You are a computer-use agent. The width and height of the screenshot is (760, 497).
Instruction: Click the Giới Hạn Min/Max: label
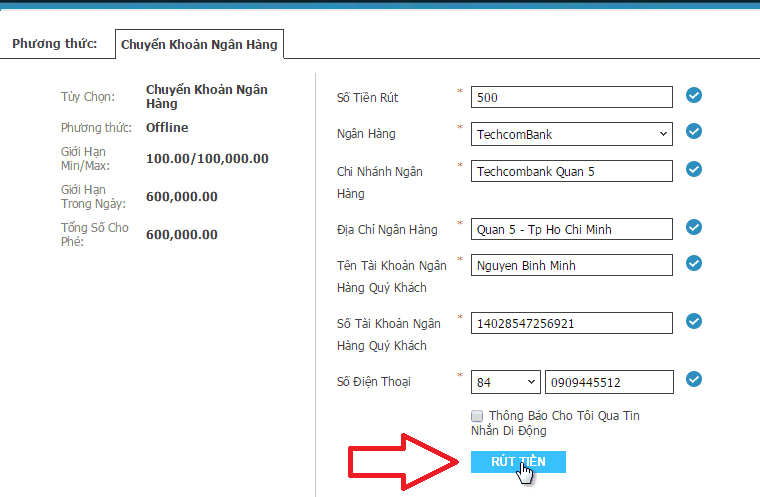pos(85,159)
